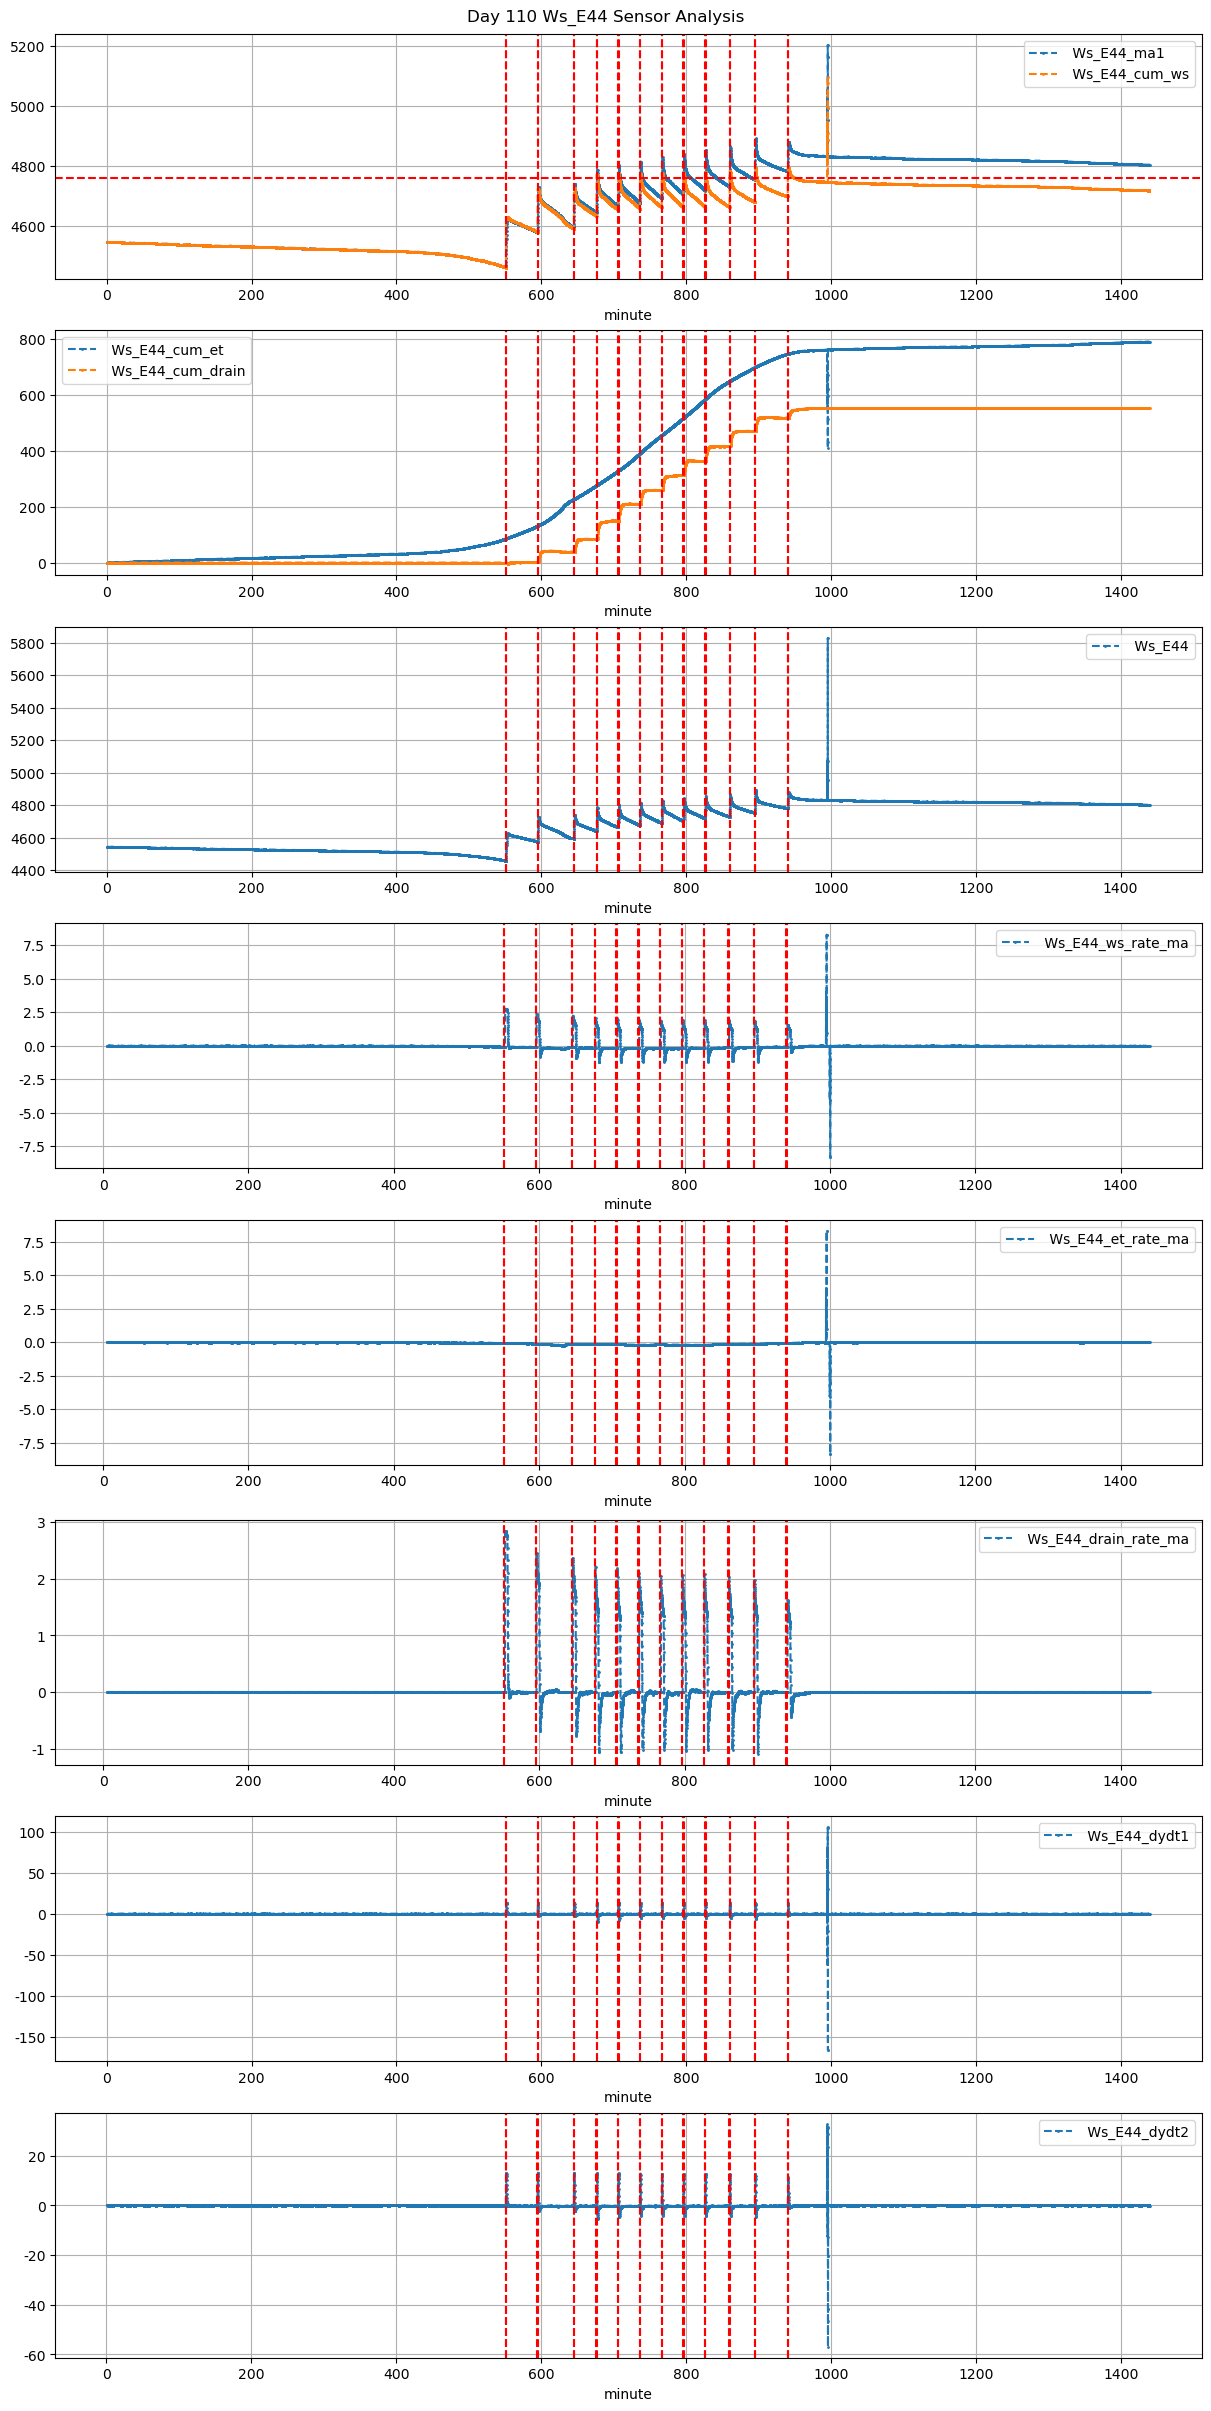Image resolution: width=1211 pixels, height=2411 pixels.
Task: Click the horizontal red dashed threshold line in top plot
Action: click(x=300, y=178)
